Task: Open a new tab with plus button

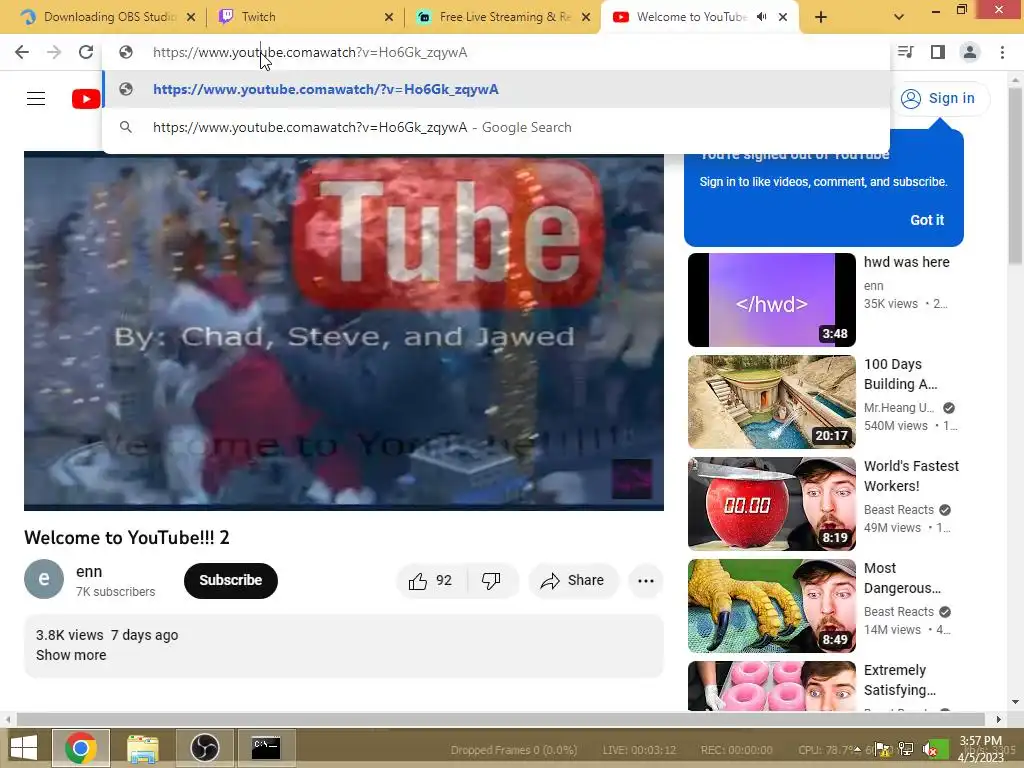Action: (x=821, y=18)
